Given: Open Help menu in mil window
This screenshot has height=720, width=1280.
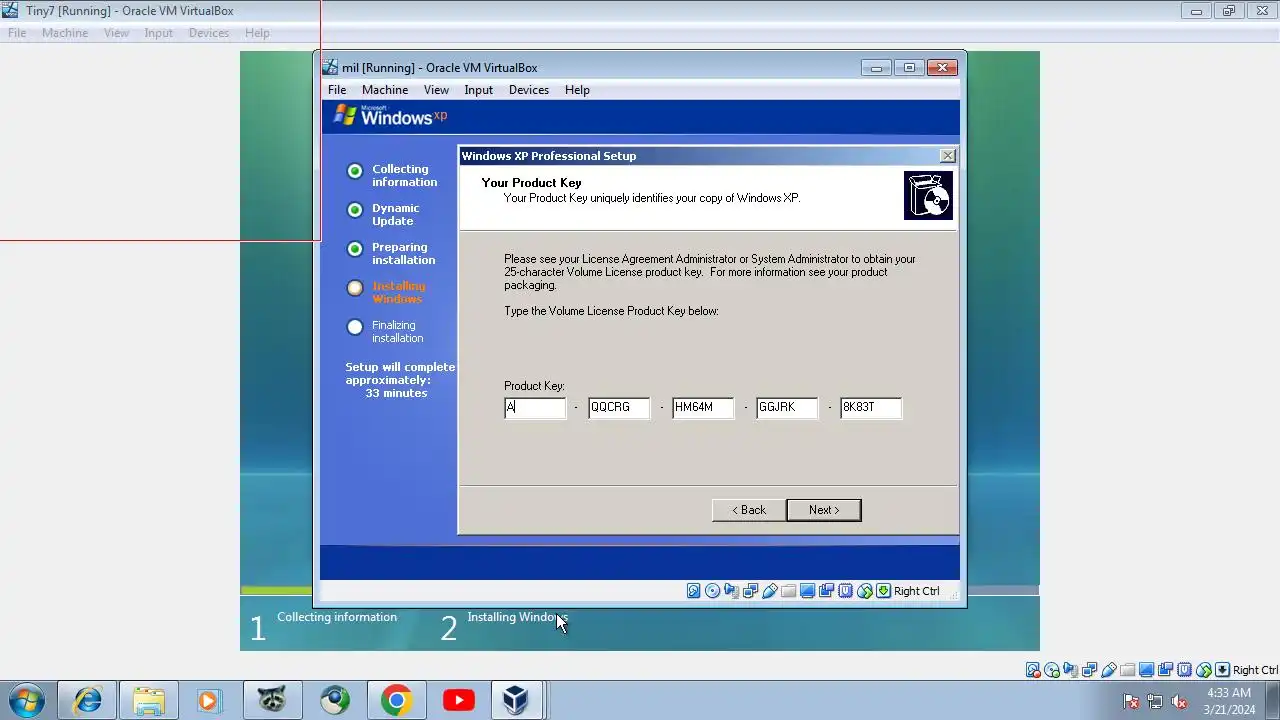Looking at the screenshot, I should (x=577, y=90).
